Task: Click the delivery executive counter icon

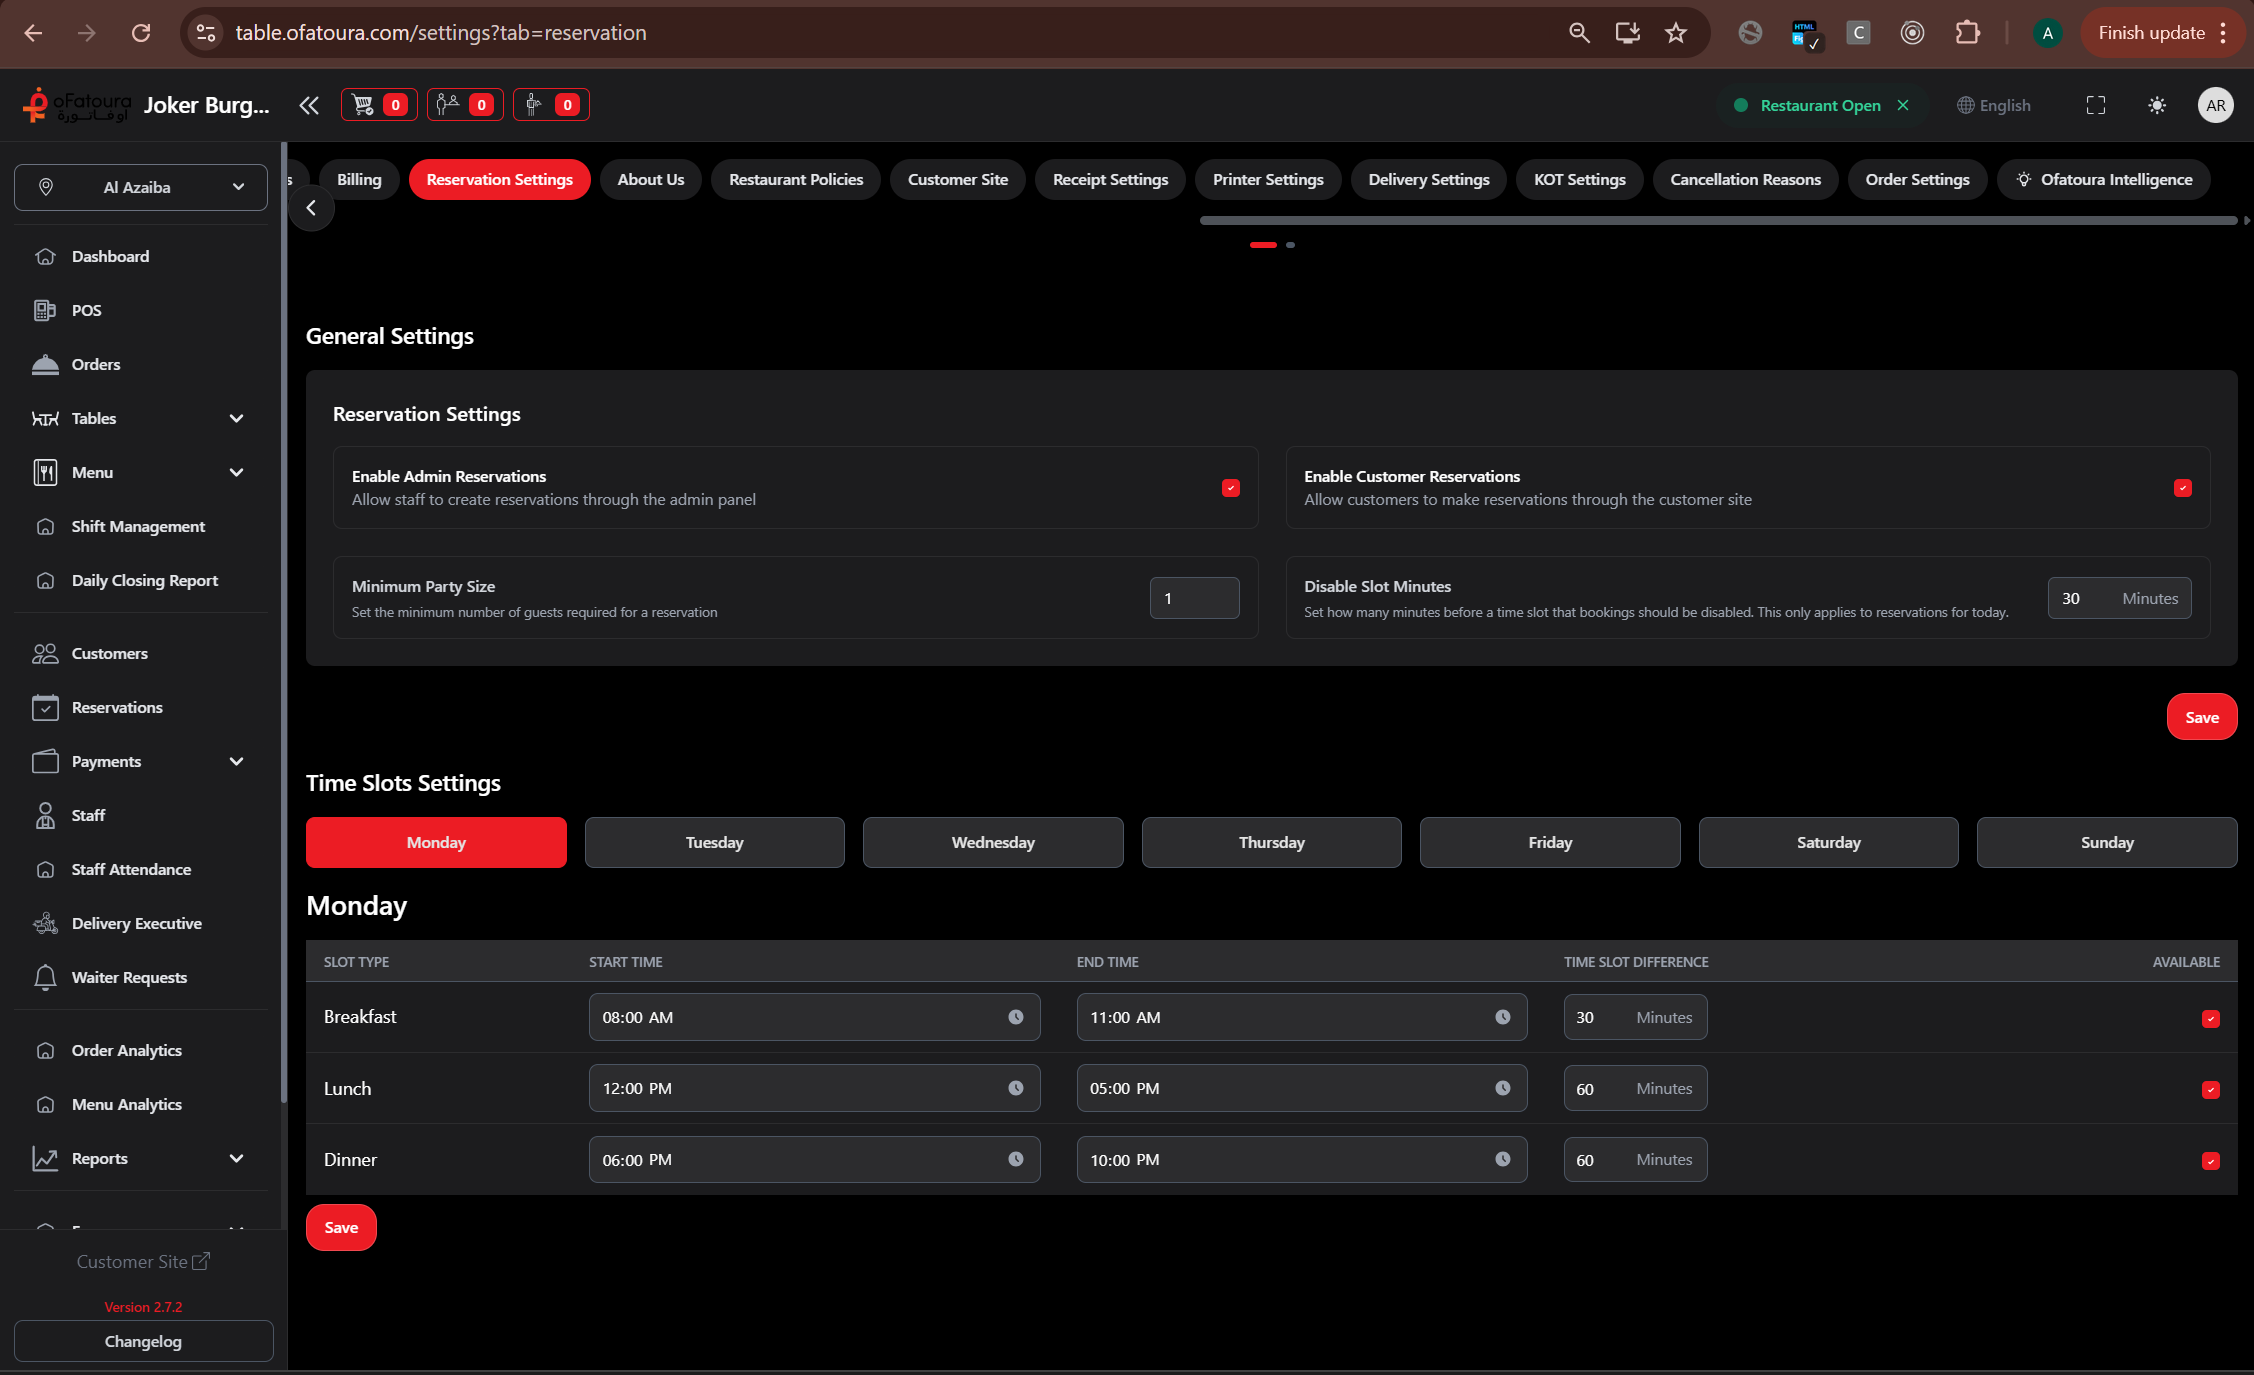Action: (x=551, y=104)
